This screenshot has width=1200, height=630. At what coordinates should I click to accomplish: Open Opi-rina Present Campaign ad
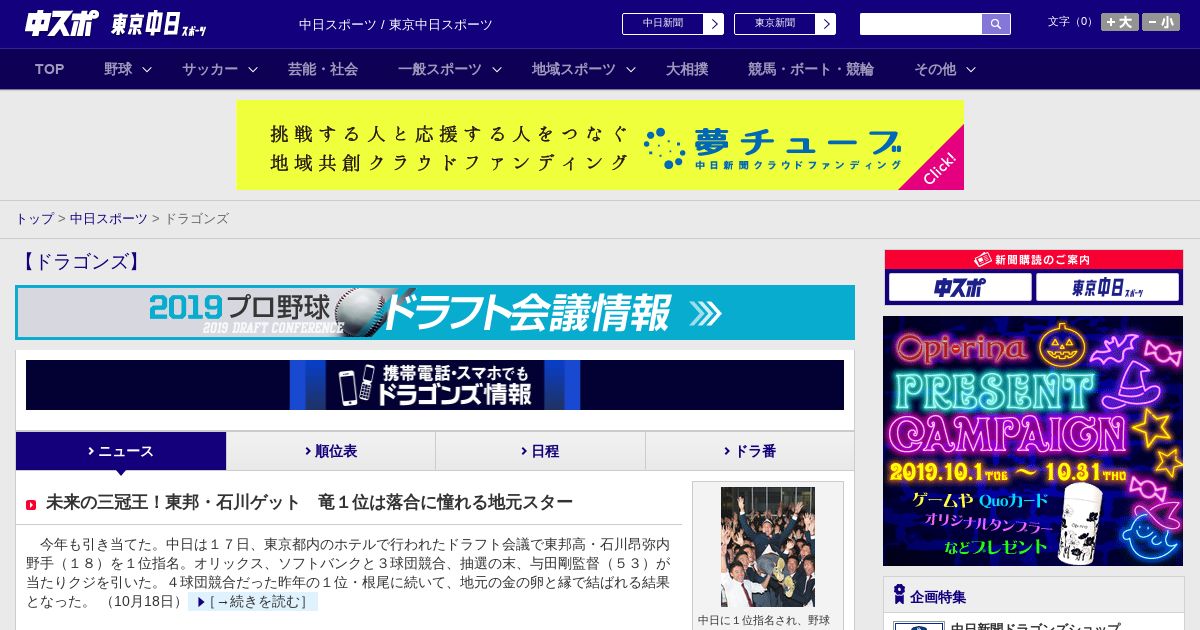click(x=1033, y=441)
